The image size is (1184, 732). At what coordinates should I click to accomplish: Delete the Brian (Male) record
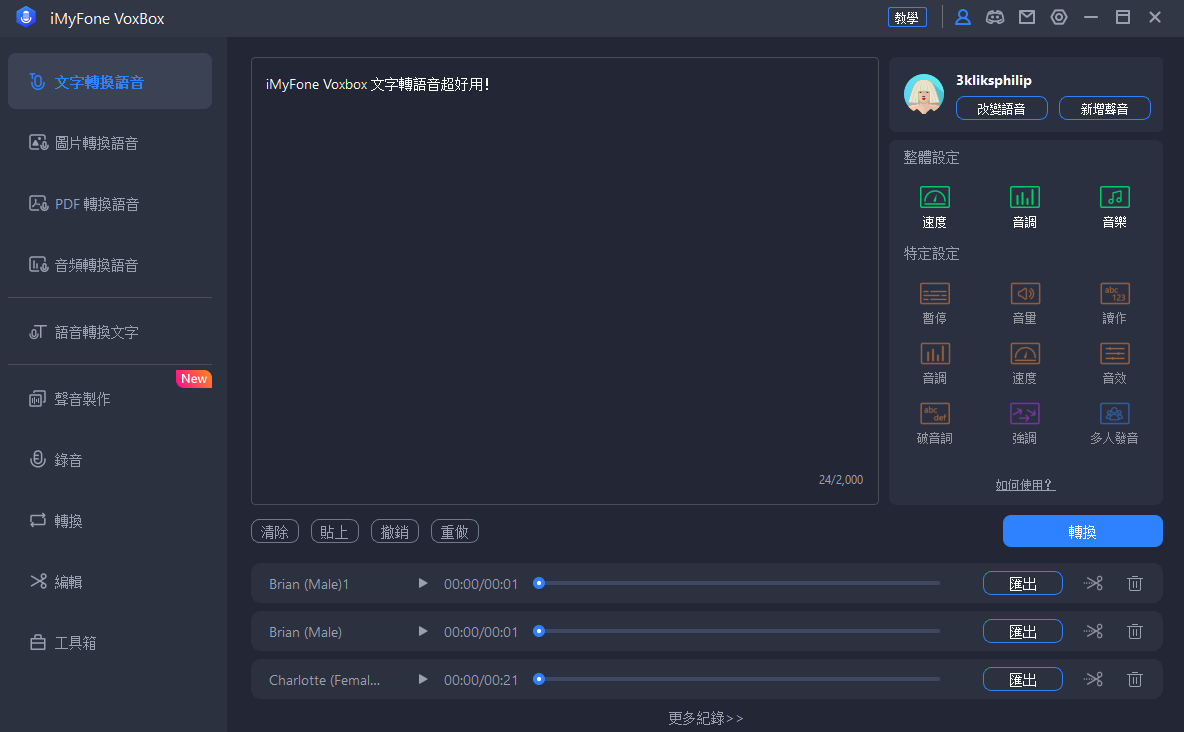click(x=1134, y=631)
